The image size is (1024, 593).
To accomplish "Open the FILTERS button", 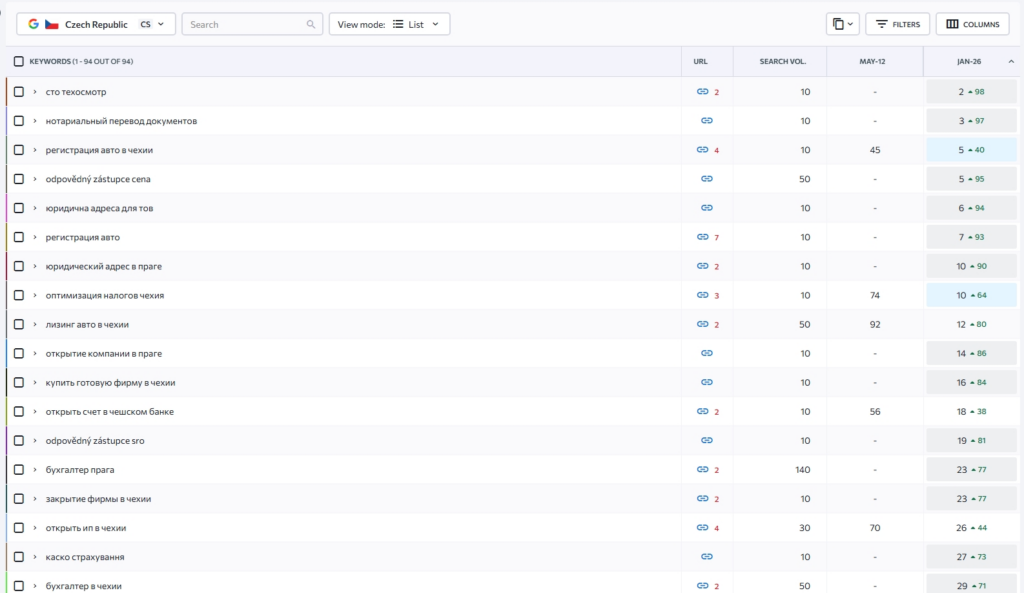I will (897, 24).
